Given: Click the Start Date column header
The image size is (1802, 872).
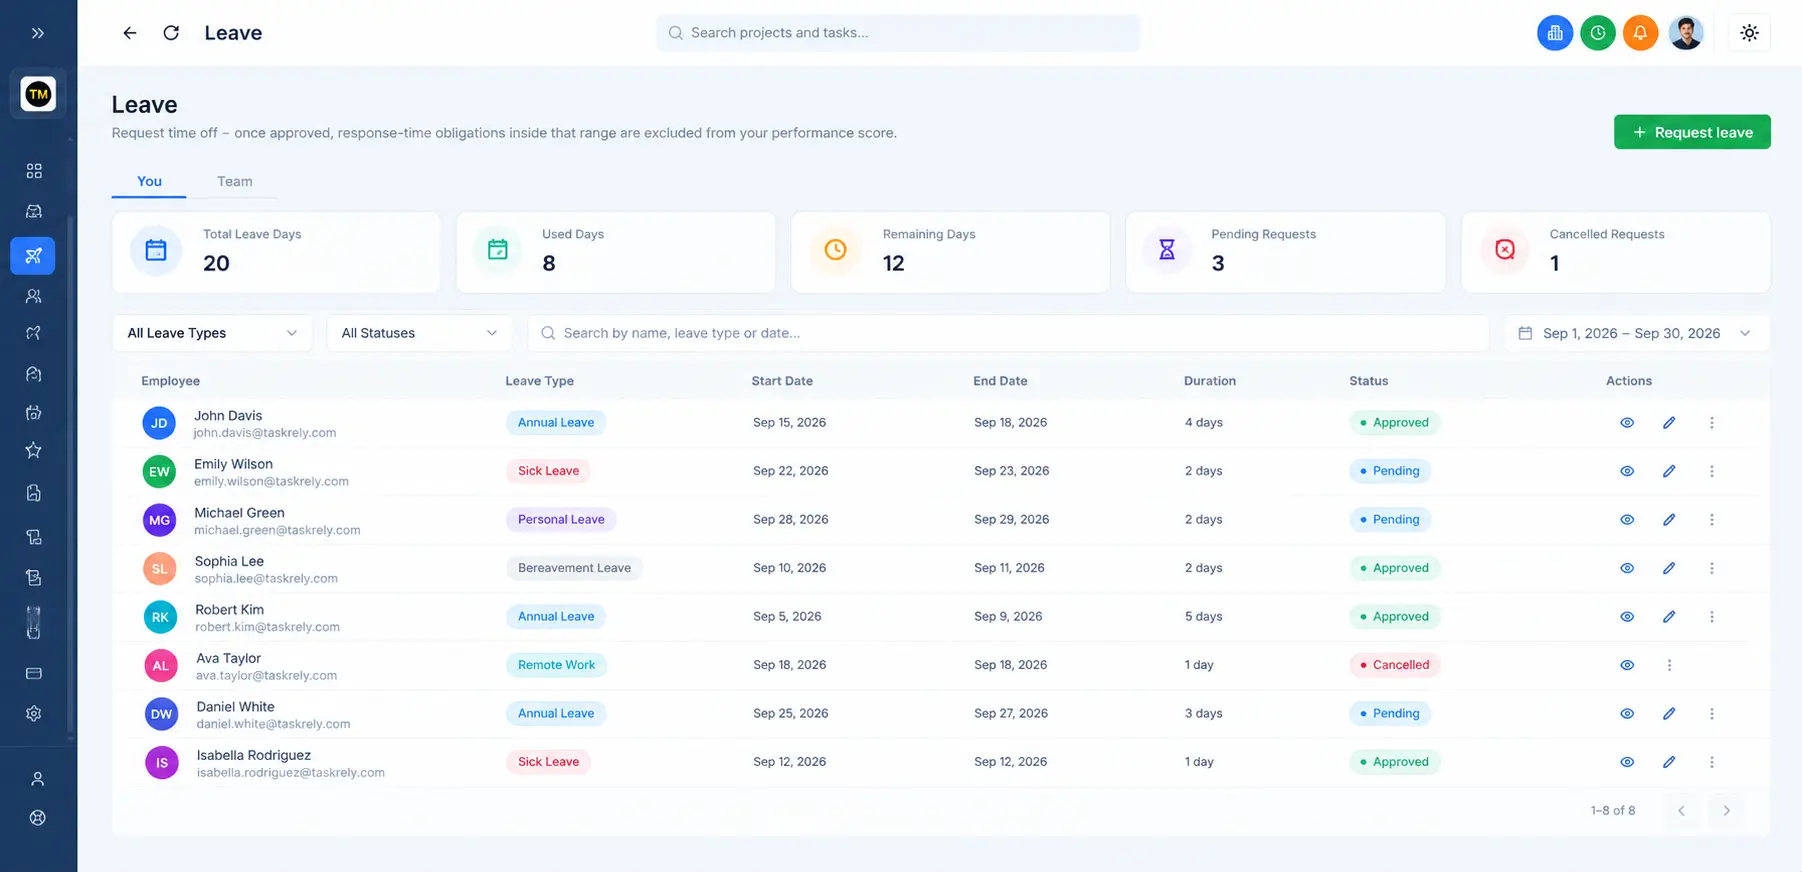Looking at the screenshot, I should (x=782, y=381).
